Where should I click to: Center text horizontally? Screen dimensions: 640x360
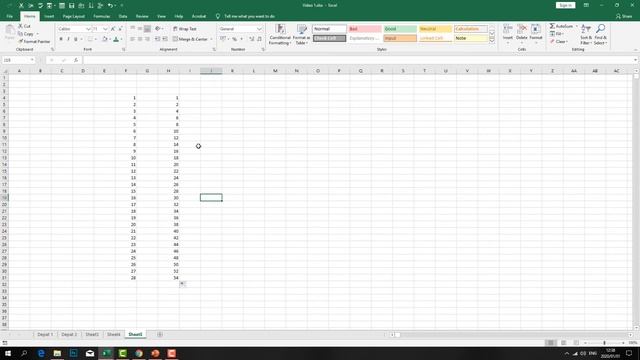coord(140,39)
